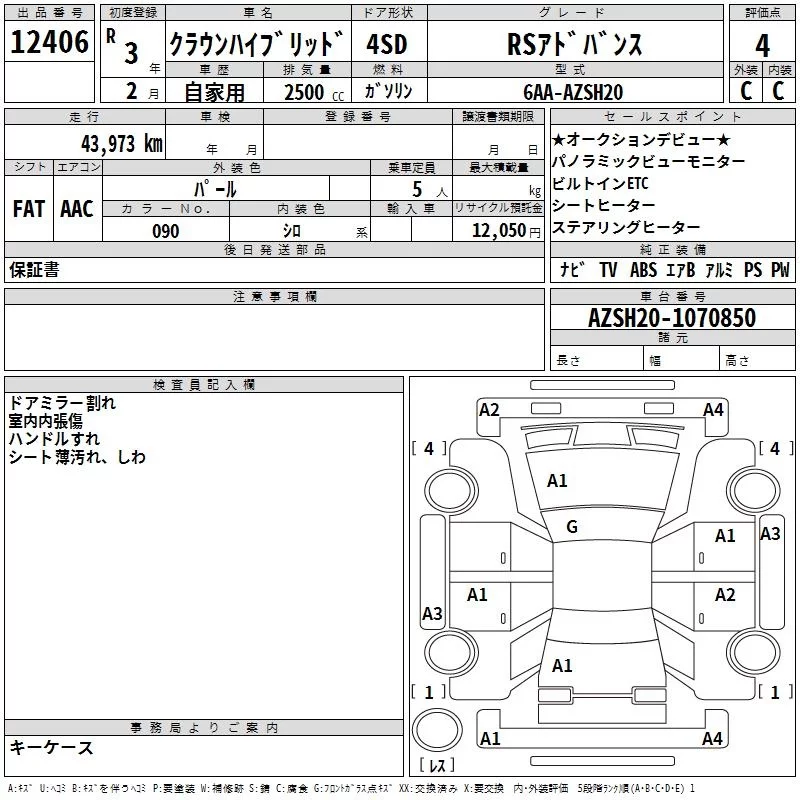Click the lot number 12406
The width and height of the screenshot is (800, 800).
tap(49, 43)
